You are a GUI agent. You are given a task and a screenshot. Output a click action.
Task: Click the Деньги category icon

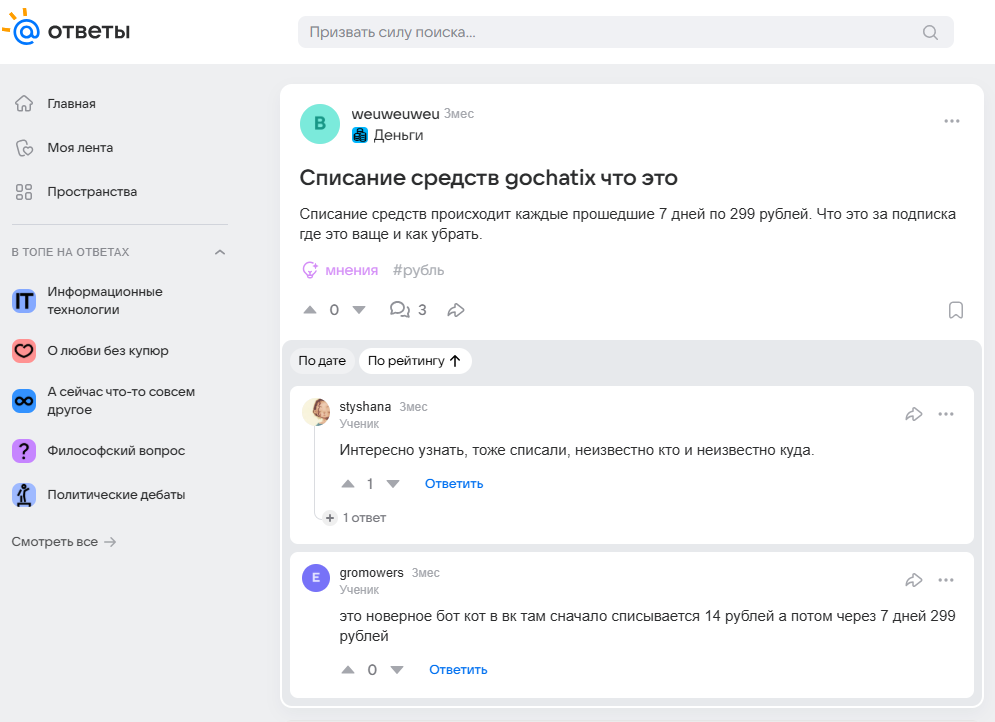pyautogui.click(x=360, y=135)
